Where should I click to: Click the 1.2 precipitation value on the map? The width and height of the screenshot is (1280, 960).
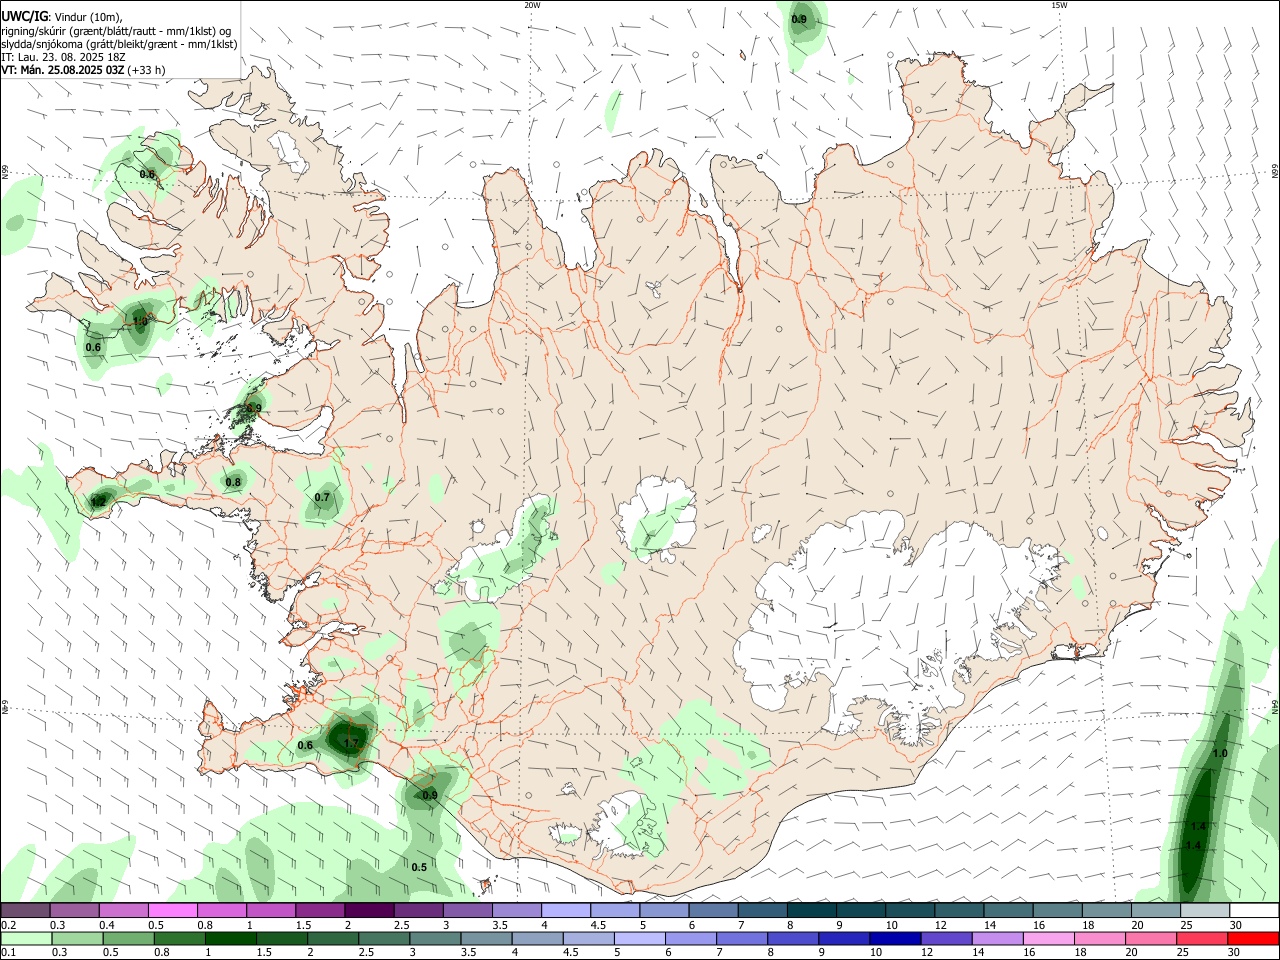pyautogui.click(x=98, y=500)
